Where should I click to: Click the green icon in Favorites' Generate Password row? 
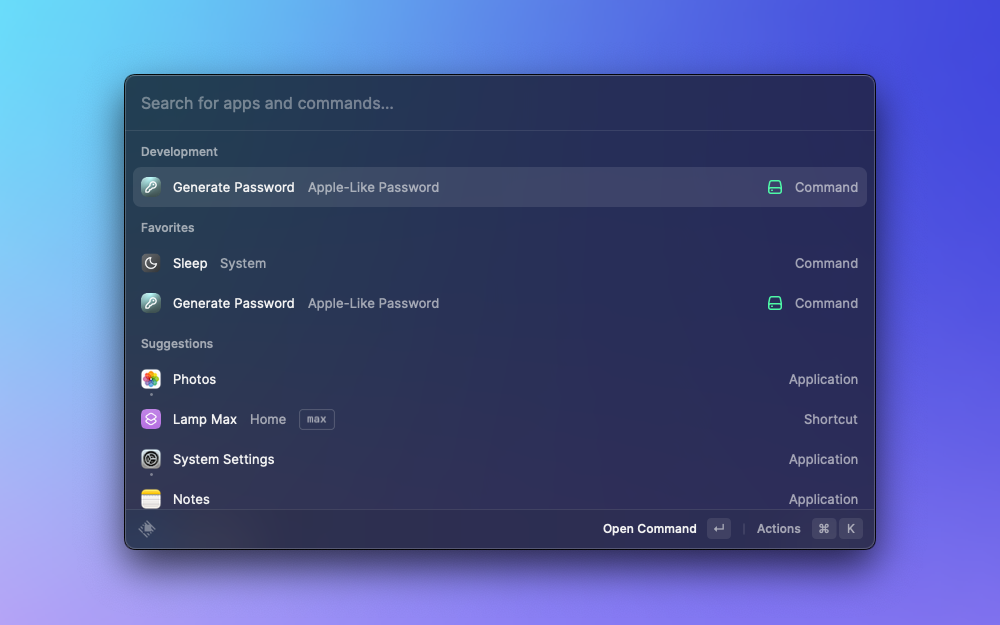775,303
